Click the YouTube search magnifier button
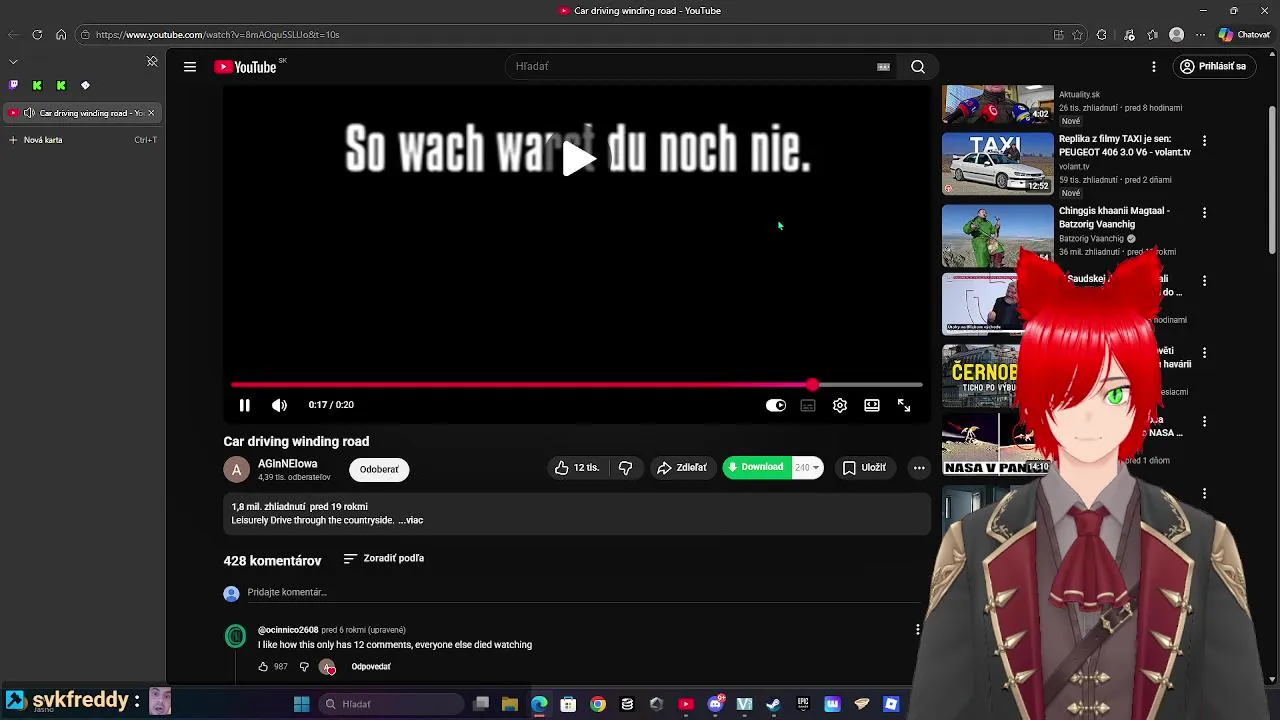1280x720 pixels. coord(918,67)
